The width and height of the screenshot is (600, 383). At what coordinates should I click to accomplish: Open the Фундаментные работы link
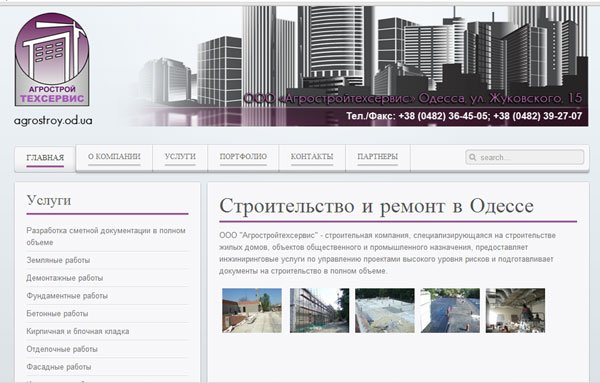67,296
